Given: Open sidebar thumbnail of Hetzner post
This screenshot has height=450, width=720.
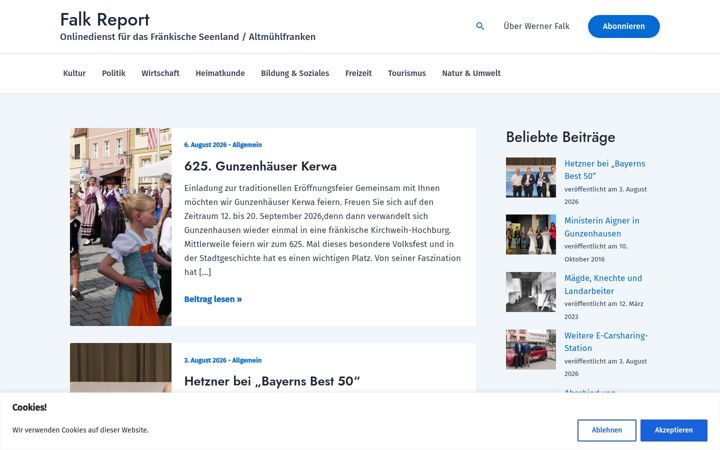Looking at the screenshot, I should pyautogui.click(x=531, y=177).
